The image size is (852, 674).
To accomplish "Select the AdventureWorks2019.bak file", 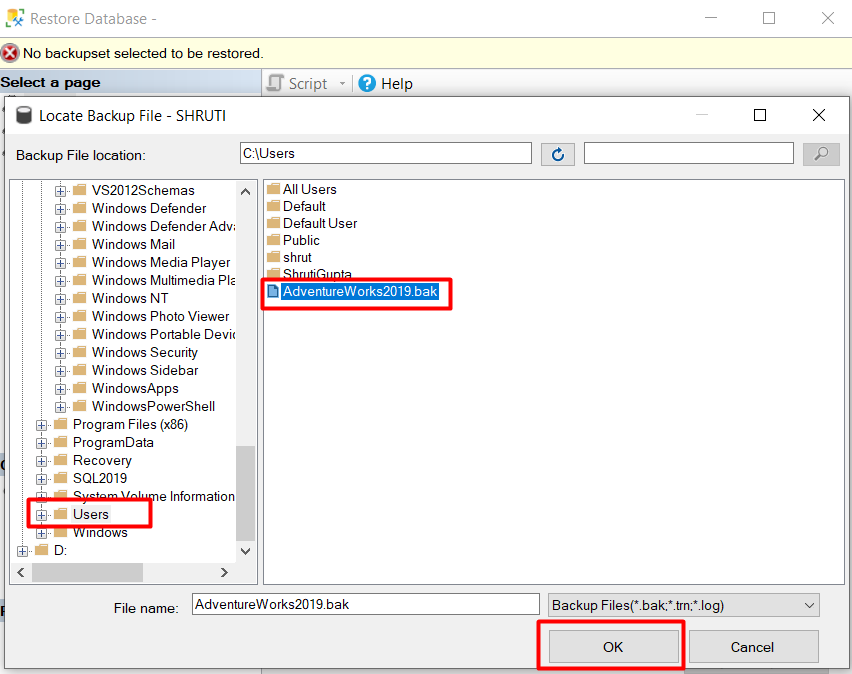I will click(x=360, y=291).
